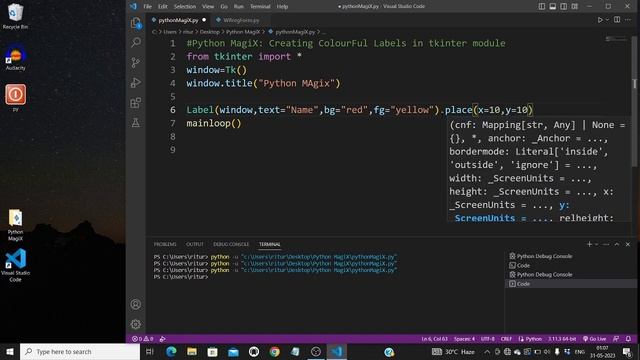Open editor More Actions ellipsis

pyautogui.click(x=628, y=20)
